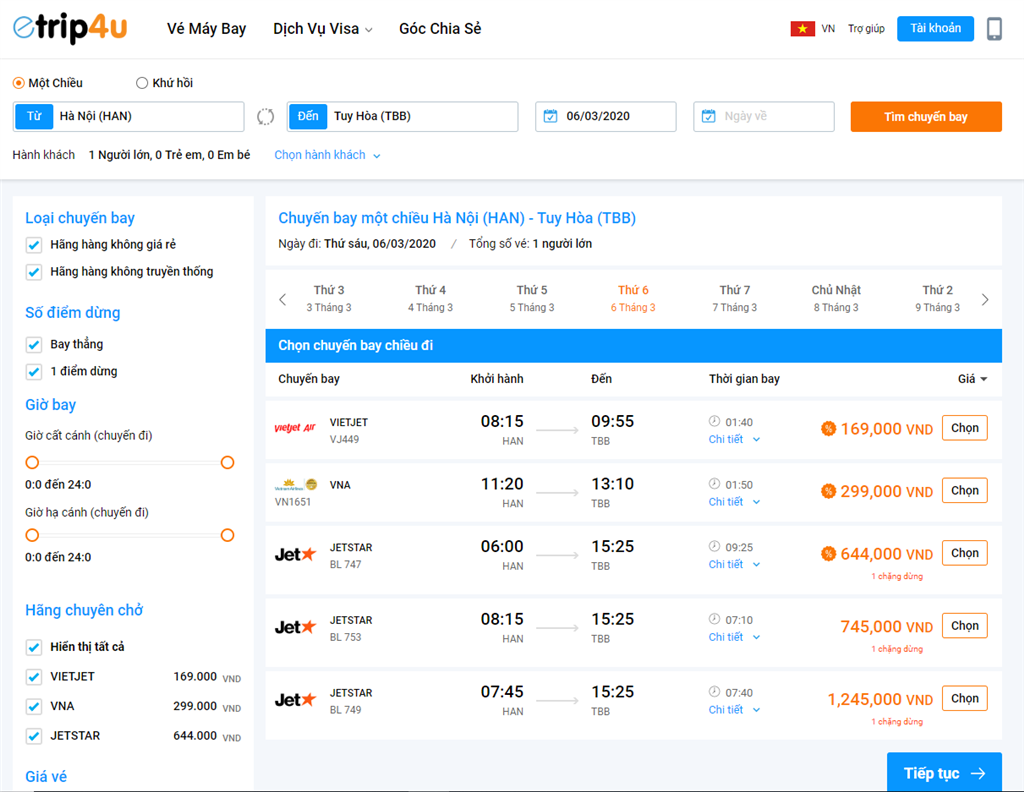Image resolution: width=1024 pixels, height=792 pixels.
Task: Open the departure date calendar icon
Action: point(549,116)
